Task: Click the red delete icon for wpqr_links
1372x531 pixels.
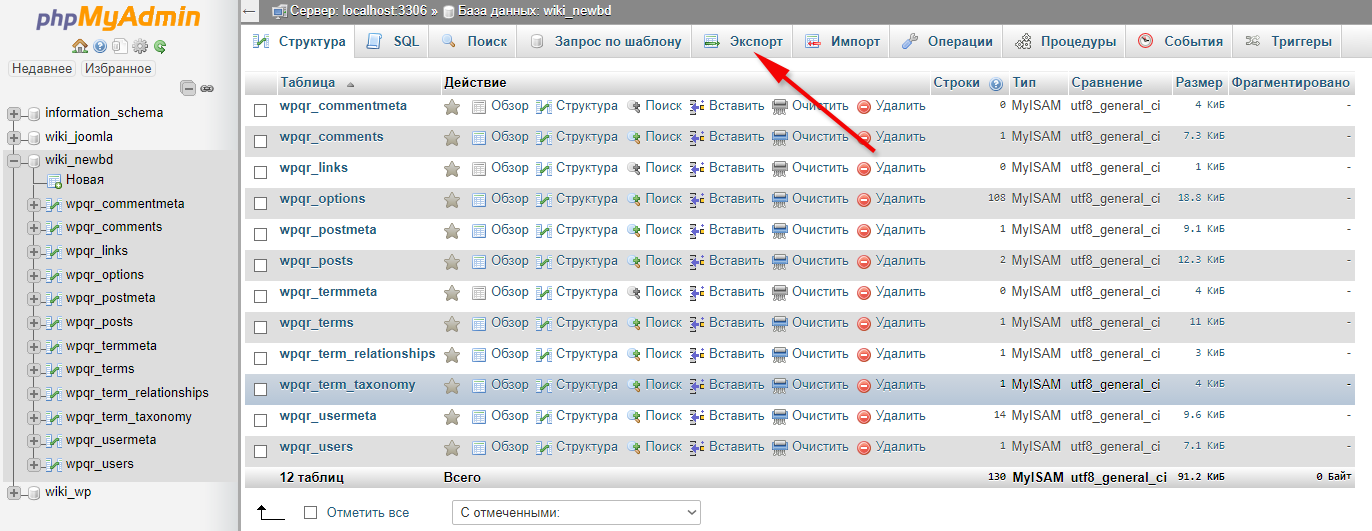Action: coord(864,168)
